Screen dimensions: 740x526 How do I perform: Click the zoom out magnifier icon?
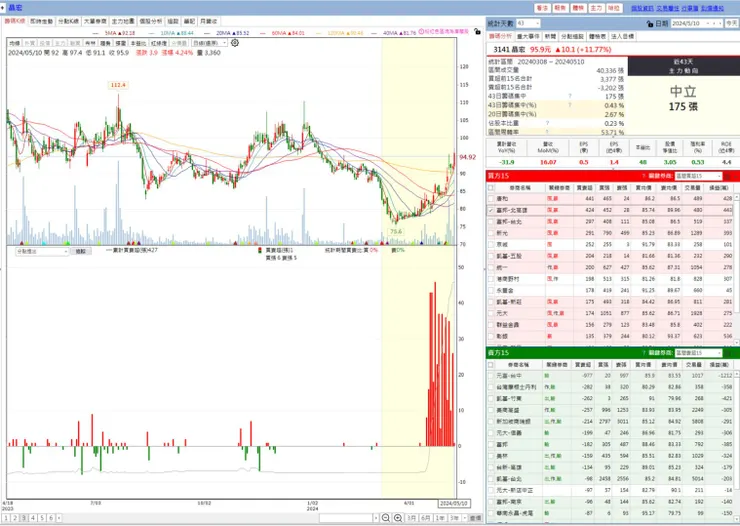[x=386, y=518]
